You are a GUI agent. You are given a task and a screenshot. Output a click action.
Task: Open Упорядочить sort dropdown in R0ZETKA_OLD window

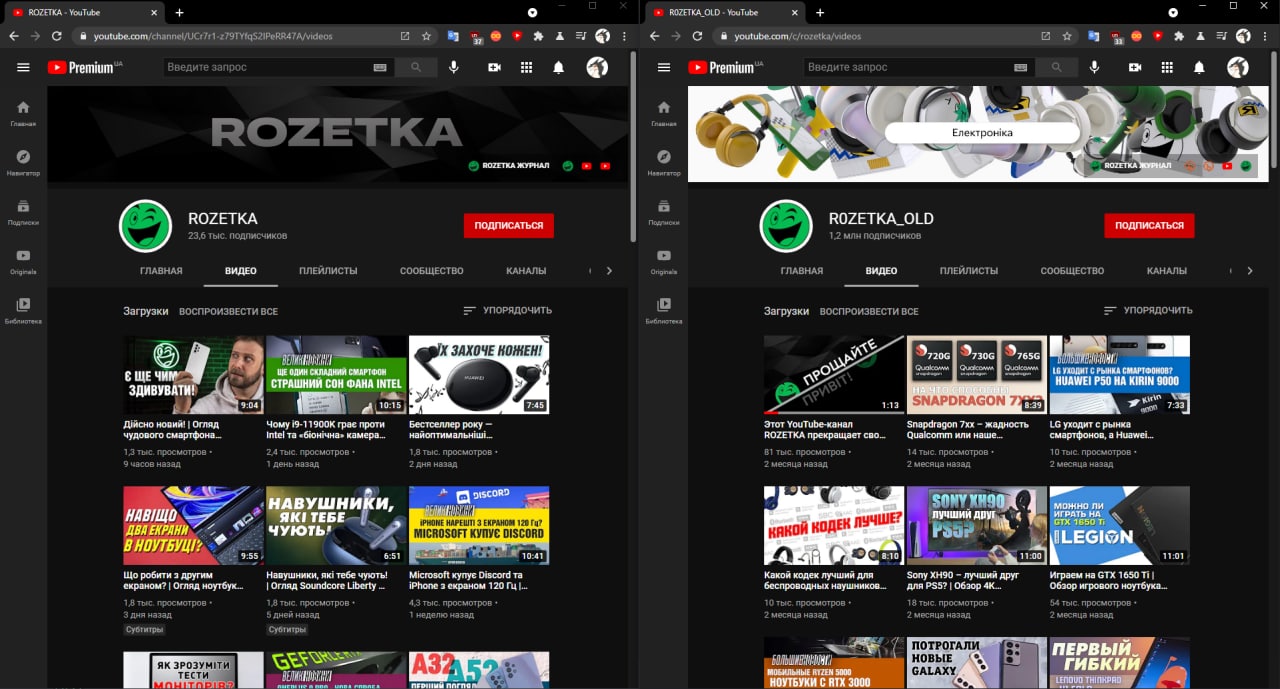[x=1148, y=311]
